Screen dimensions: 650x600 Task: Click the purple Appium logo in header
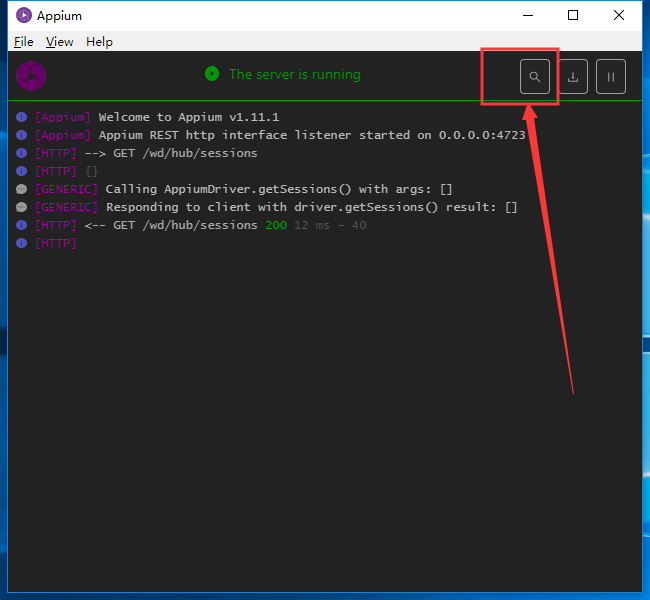pyautogui.click(x=31, y=76)
